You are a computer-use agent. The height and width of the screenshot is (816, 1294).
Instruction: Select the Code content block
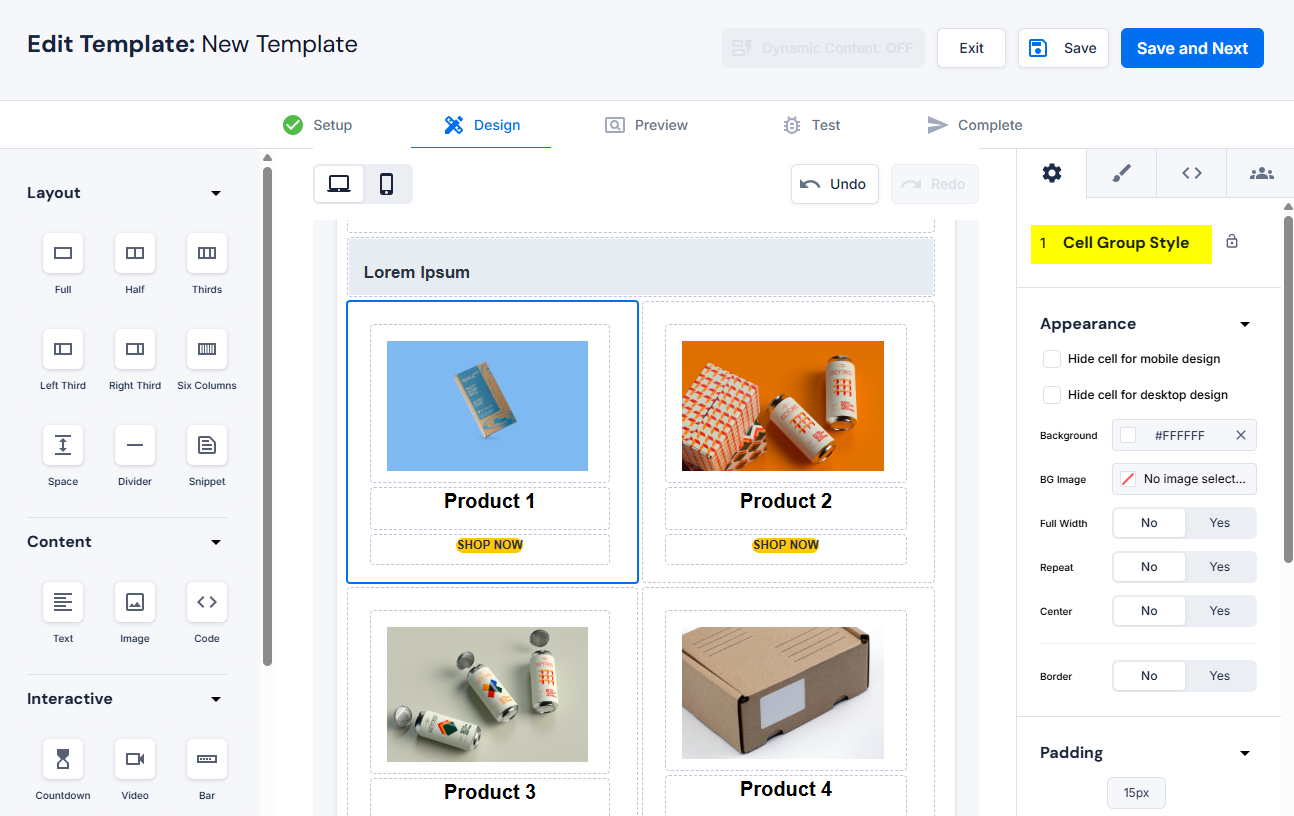tap(207, 603)
